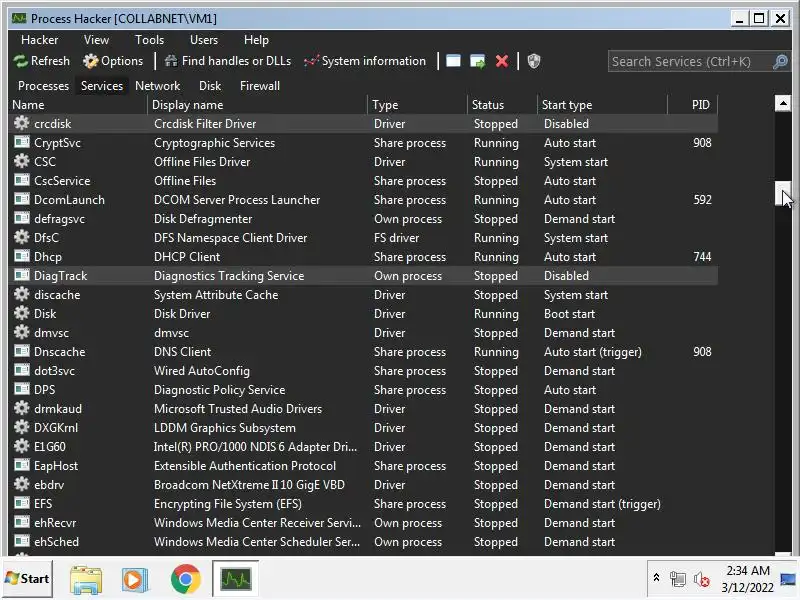The height and width of the screenshot is (600, 800).
Task: Click the DXGKrnl driver gear icon
Action: (x=21, y=427)
